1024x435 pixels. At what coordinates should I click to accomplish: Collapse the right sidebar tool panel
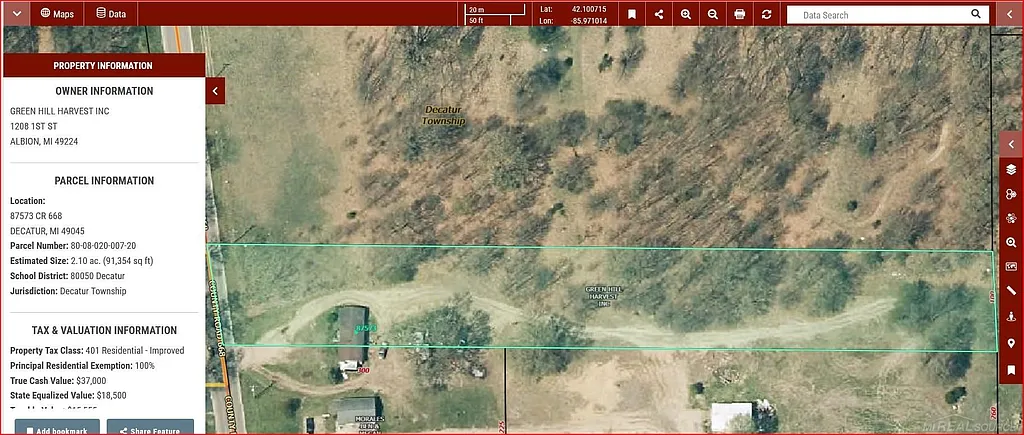pyautogui.click(x=1011, y=143)
